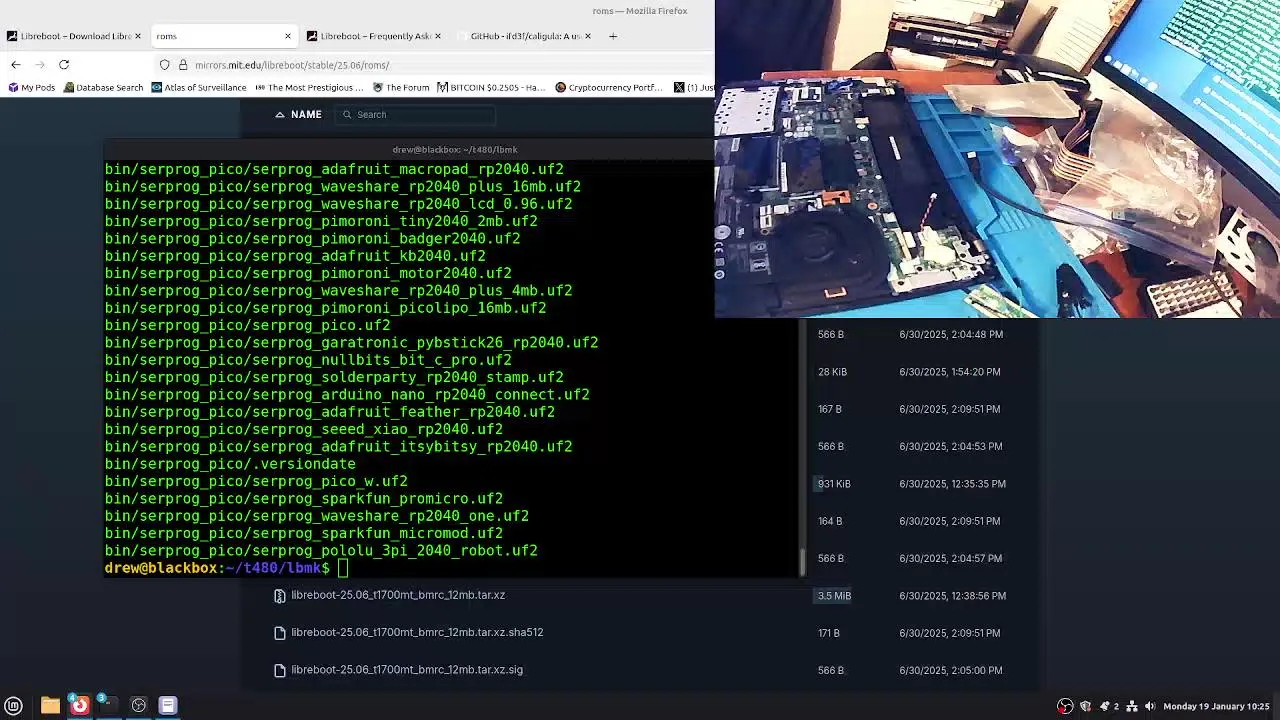1280x720 pixels.
Task: Click the shield security tray icon
Action: pos(1086,706)
